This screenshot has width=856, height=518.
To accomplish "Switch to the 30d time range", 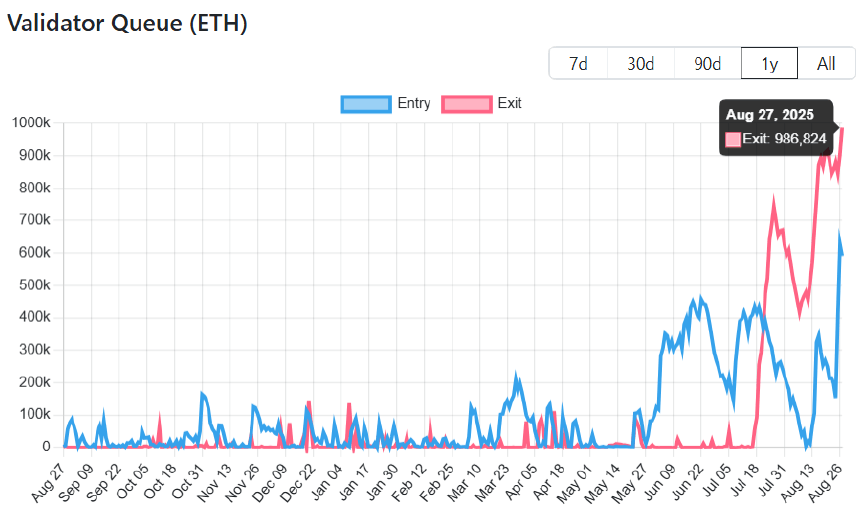I will click(x=640, y=63).
